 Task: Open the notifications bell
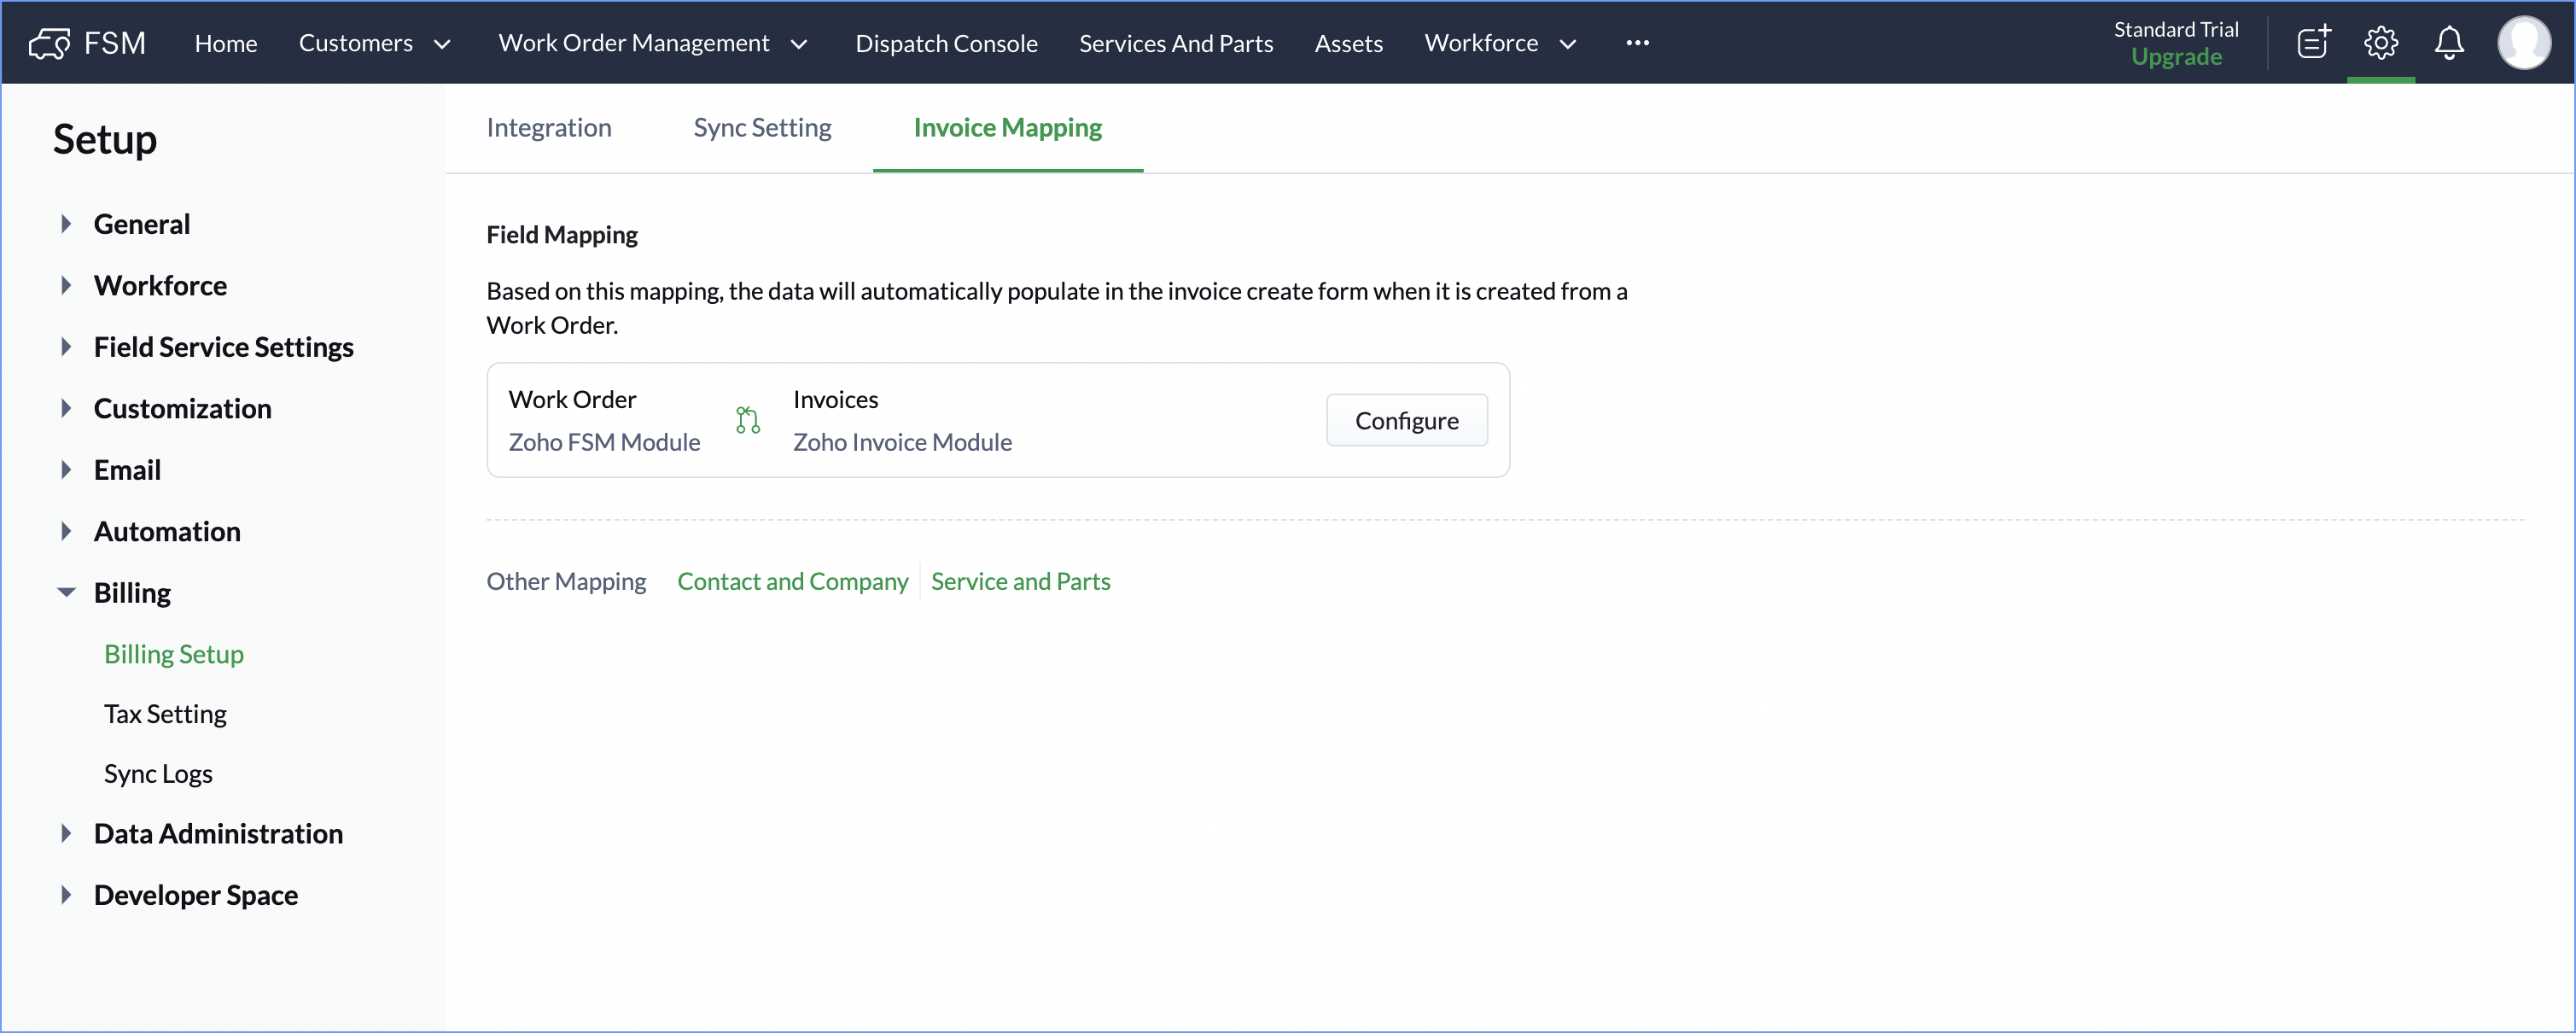[2448, 43]
